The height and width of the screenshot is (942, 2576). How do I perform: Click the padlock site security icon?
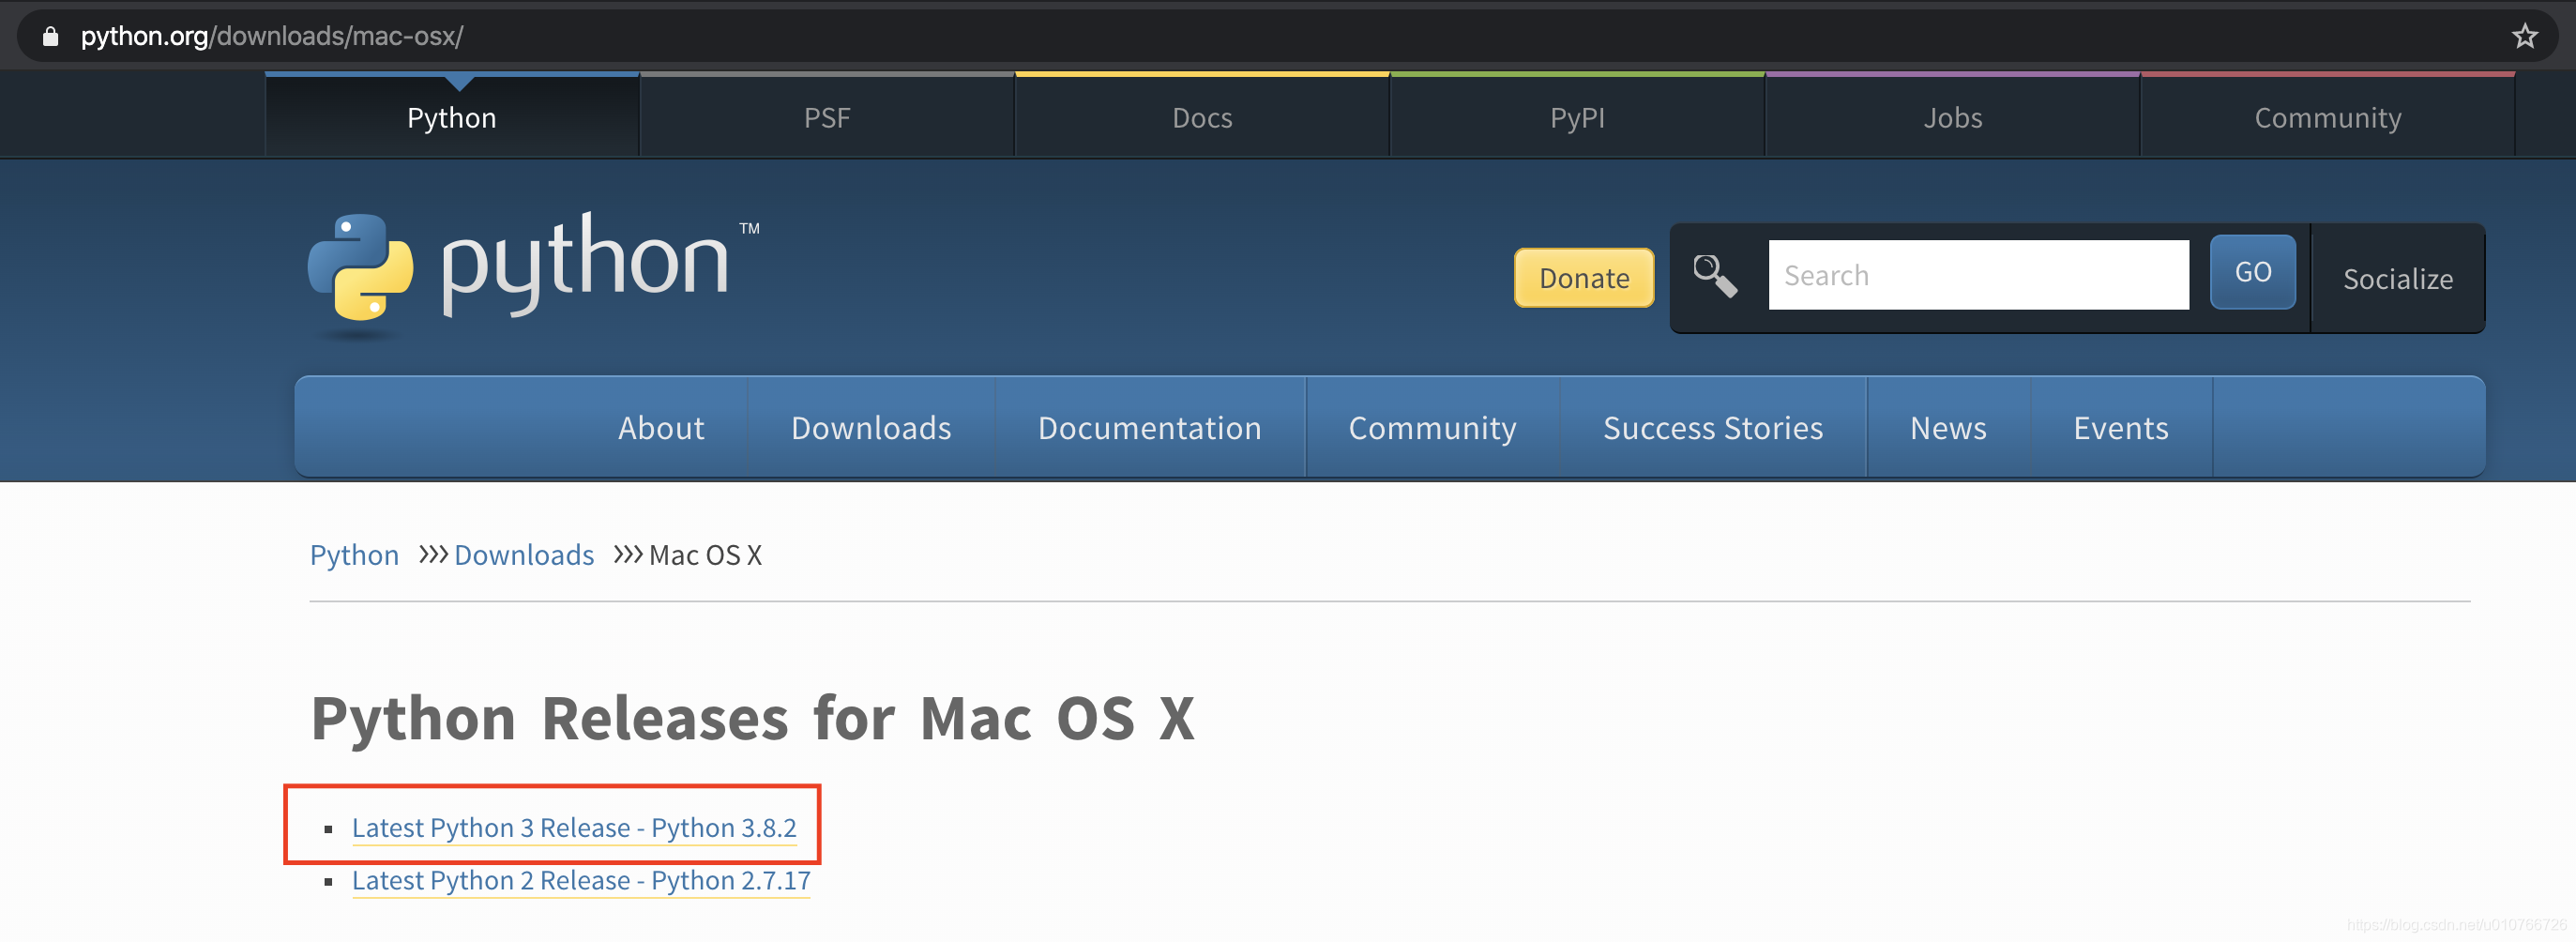coord(50,37)
